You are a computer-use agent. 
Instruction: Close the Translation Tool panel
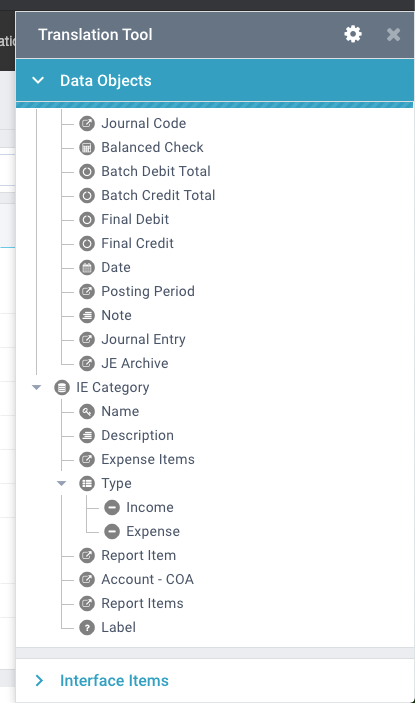click(393, 35)
